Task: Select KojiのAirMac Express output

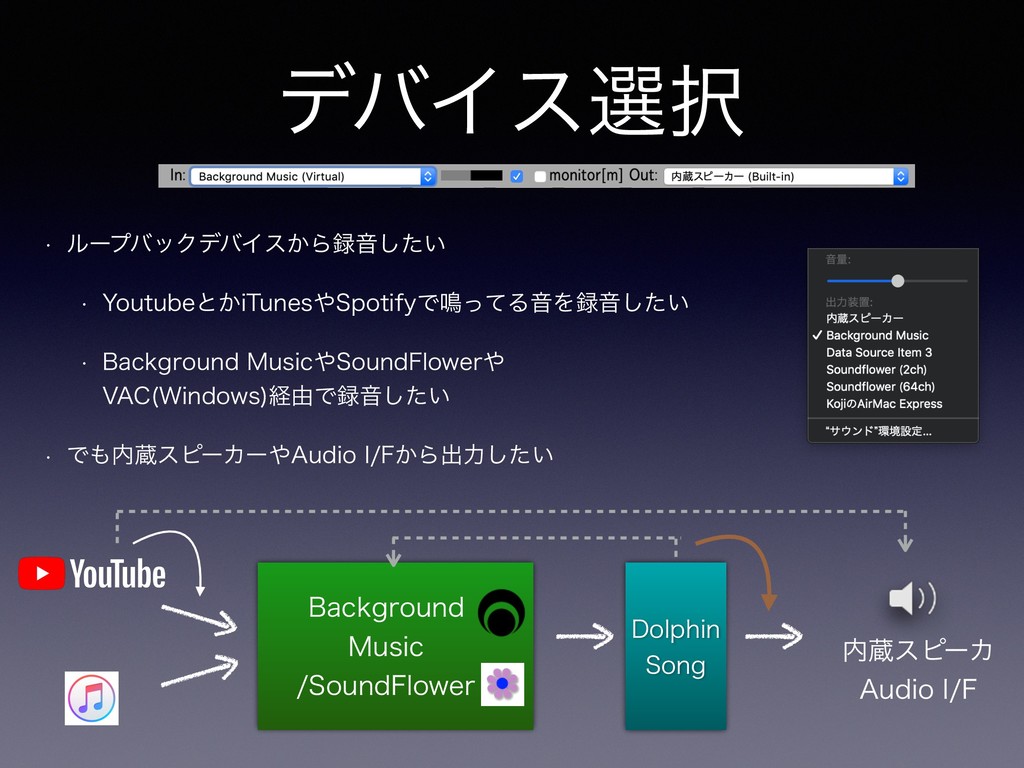Action: [x=884, y=404]
